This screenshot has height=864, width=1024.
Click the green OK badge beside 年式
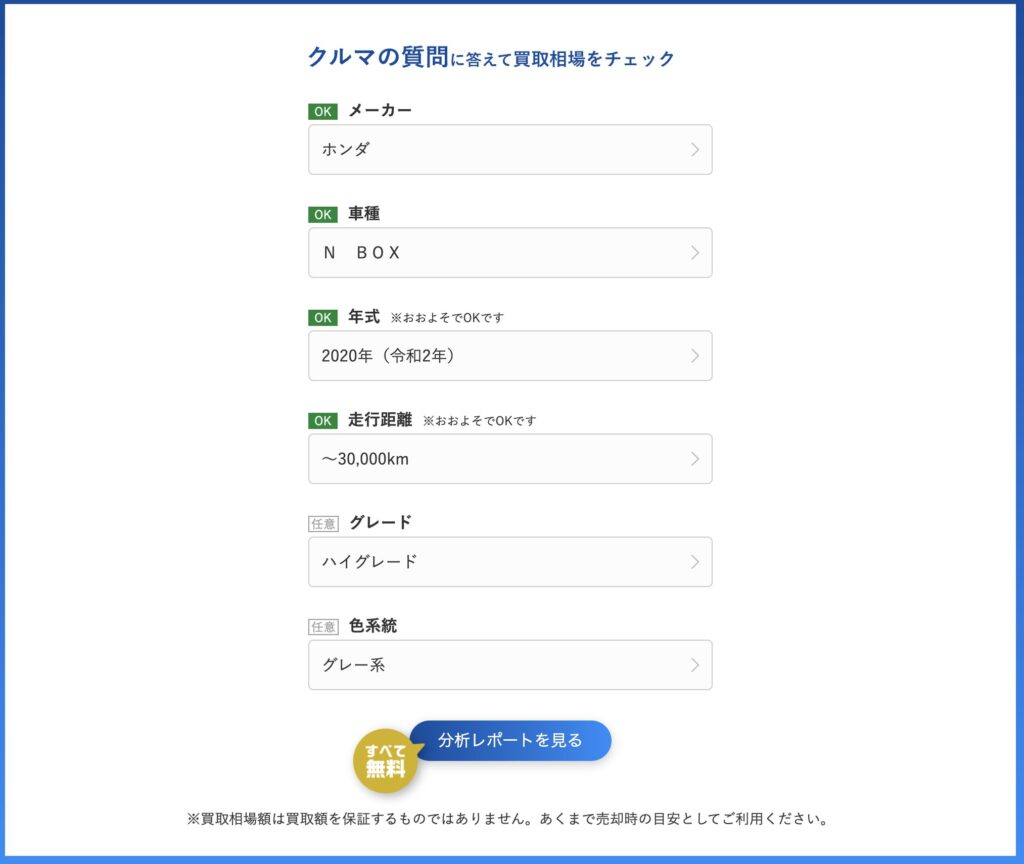(323, 317)
